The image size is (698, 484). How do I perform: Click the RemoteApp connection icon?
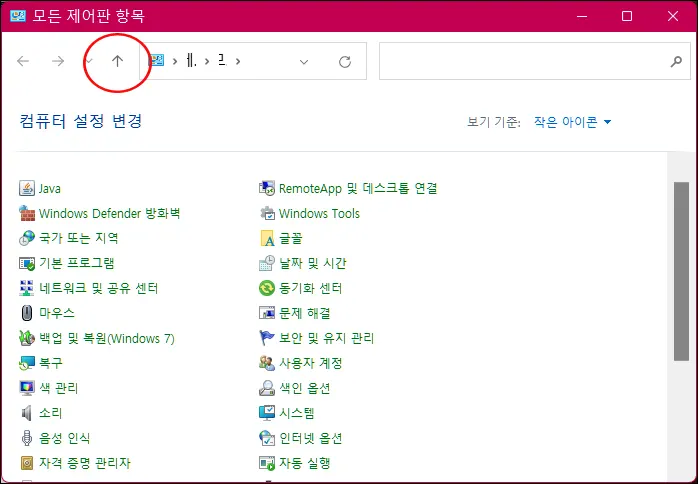(x=267, y=188)
